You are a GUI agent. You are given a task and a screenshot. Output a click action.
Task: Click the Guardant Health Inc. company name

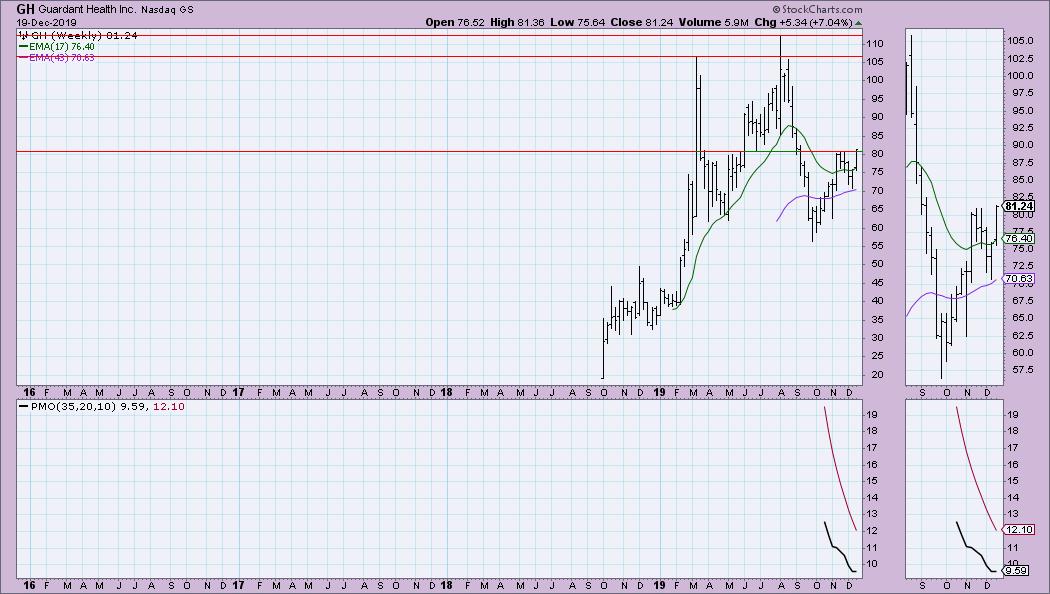87,10
